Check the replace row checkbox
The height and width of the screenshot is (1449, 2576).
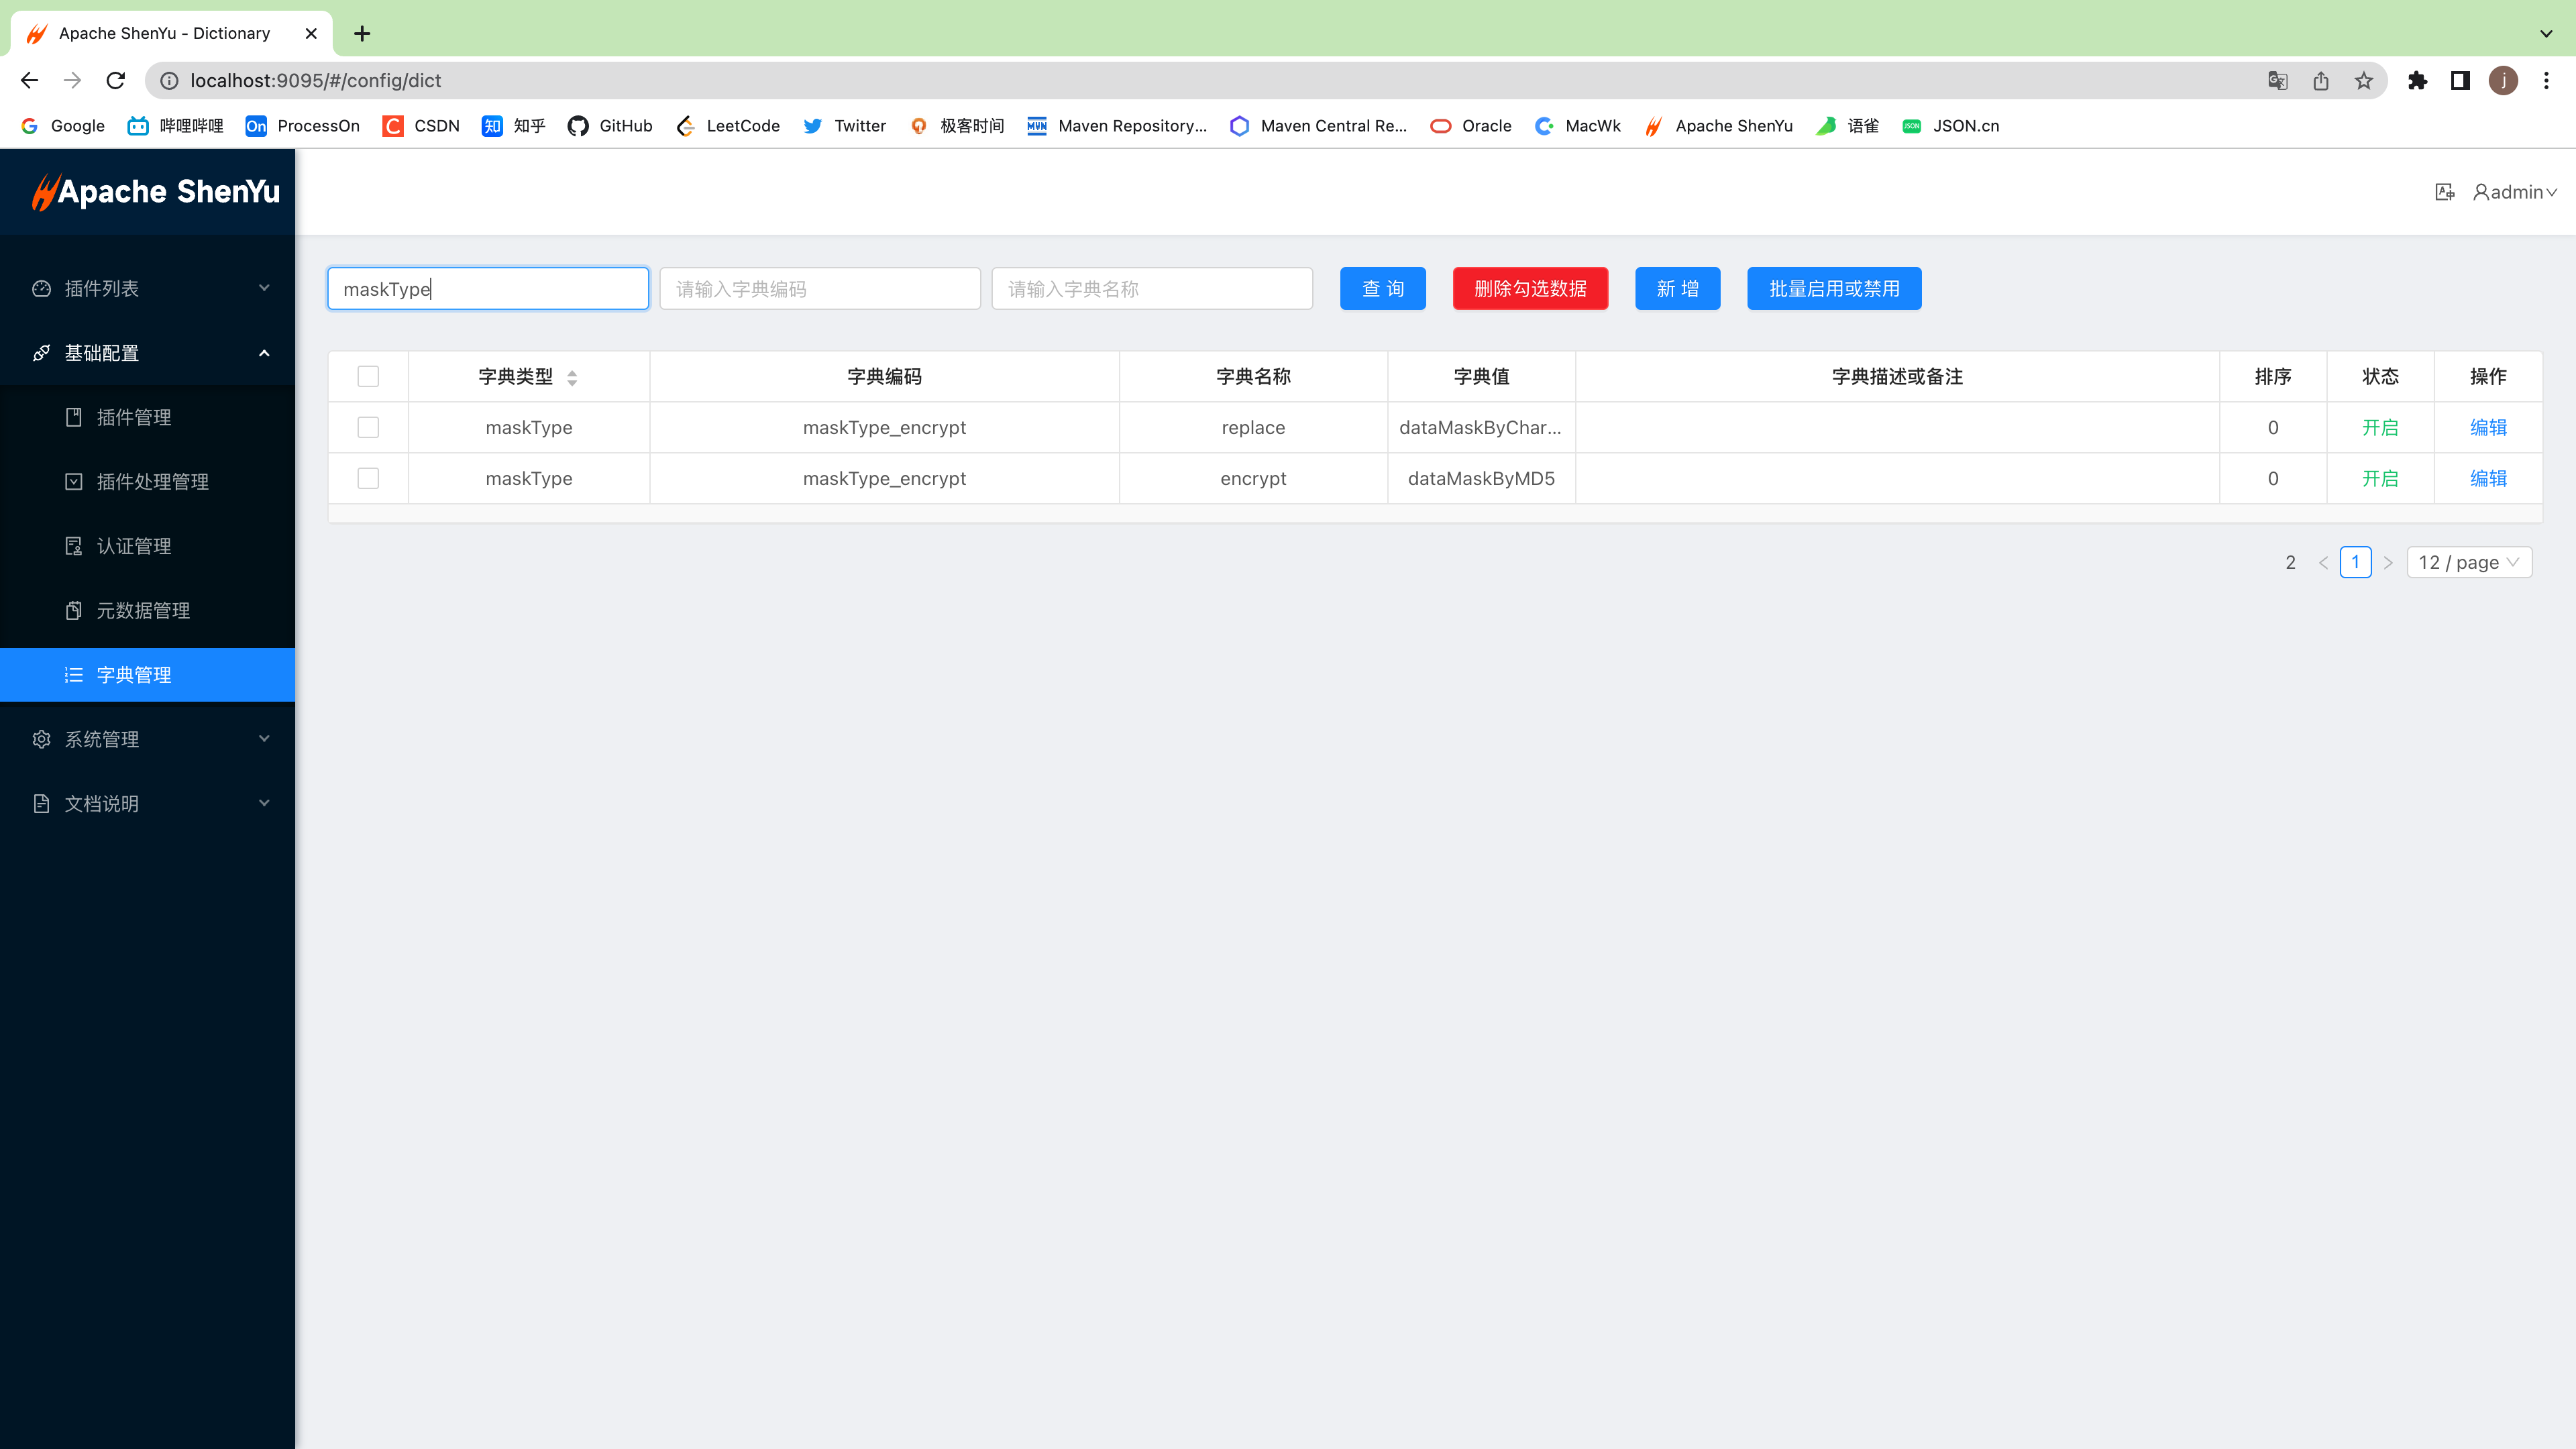368,428
